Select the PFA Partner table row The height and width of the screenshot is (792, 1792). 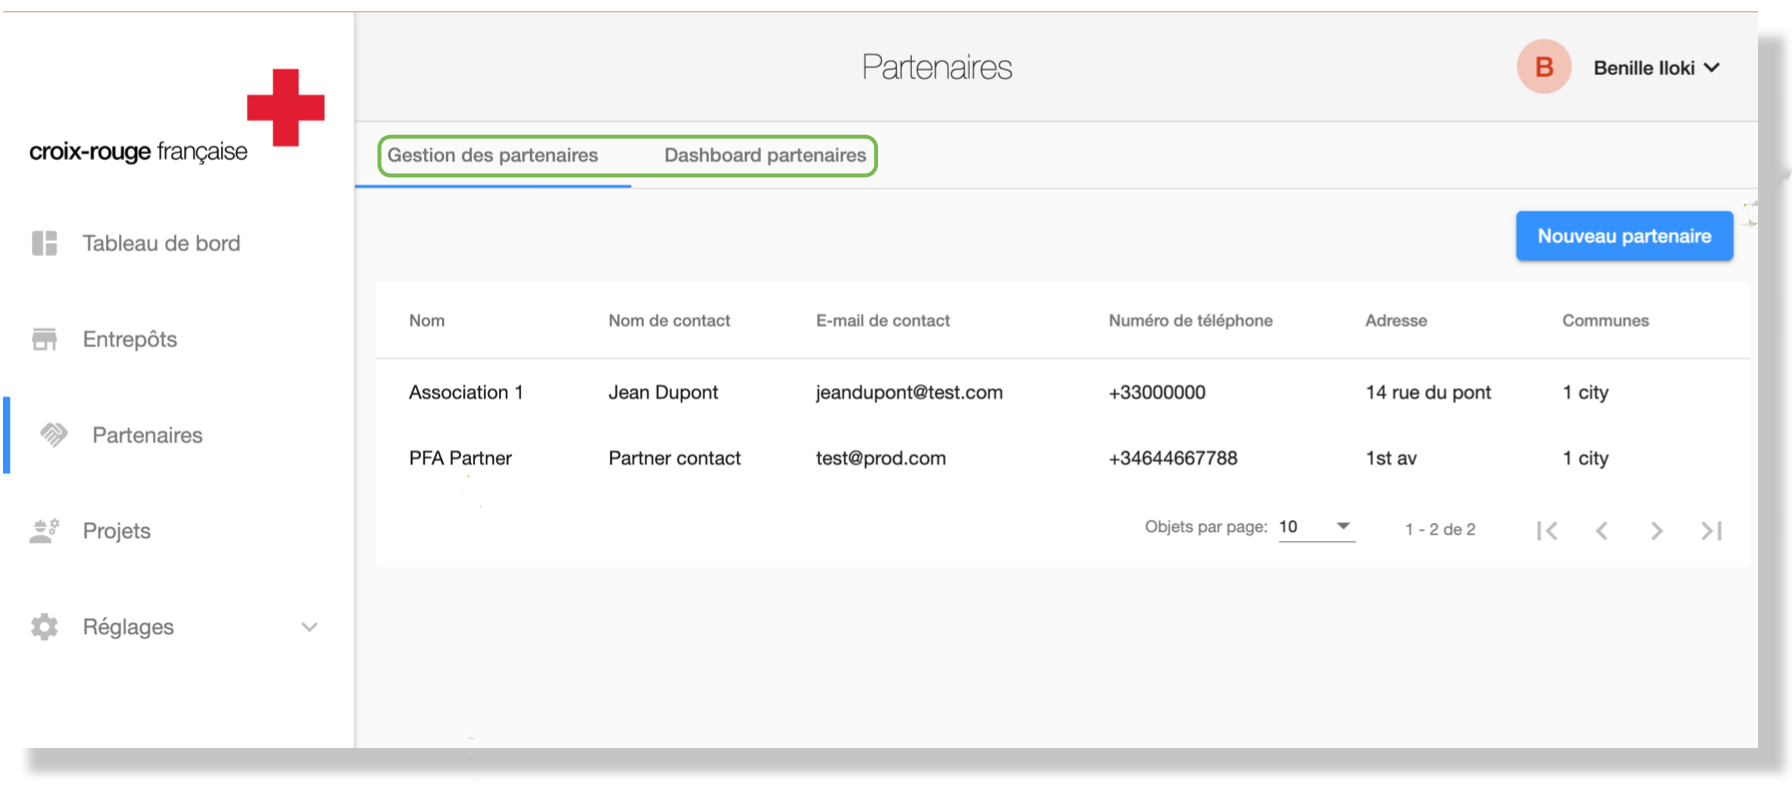tap(460, 458)
